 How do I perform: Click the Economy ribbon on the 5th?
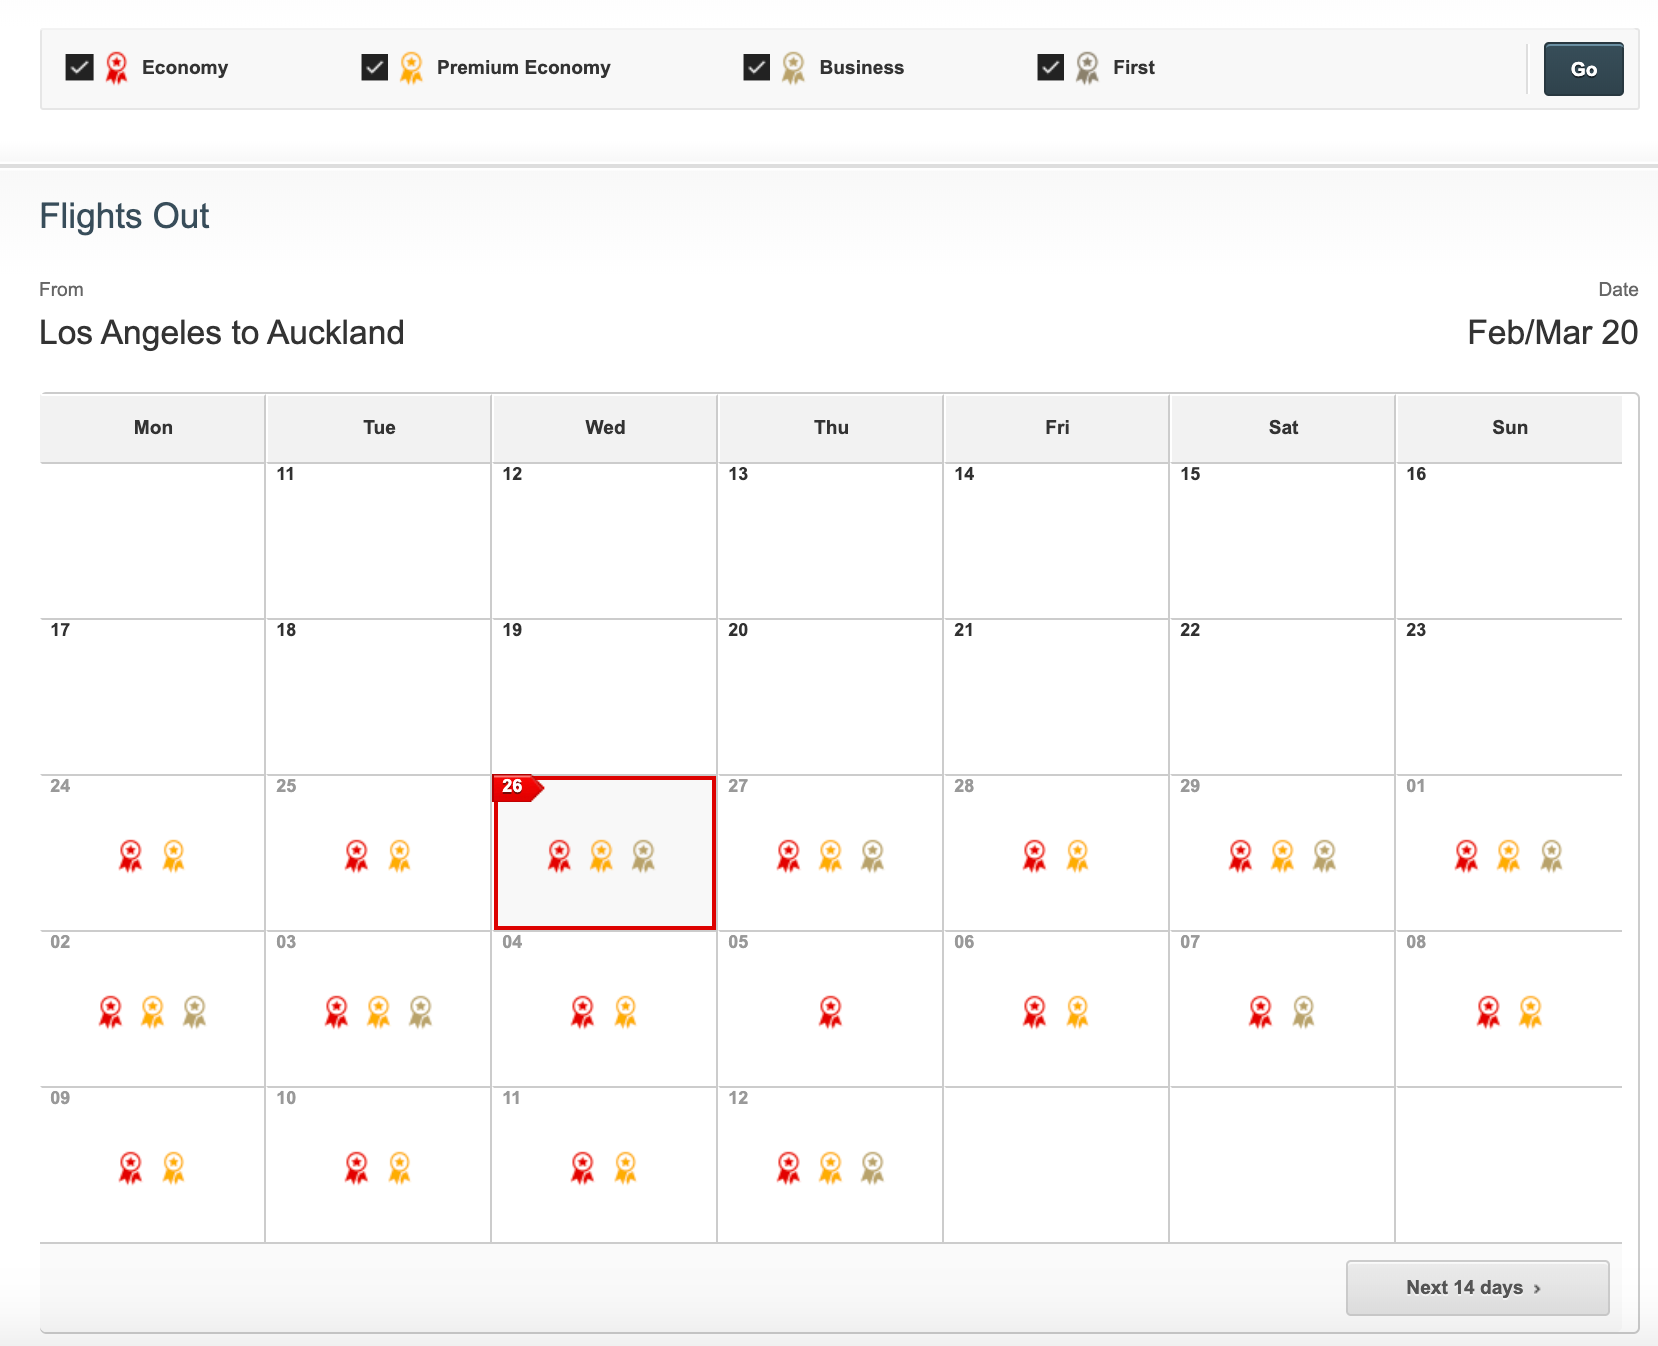(830, 1012)
